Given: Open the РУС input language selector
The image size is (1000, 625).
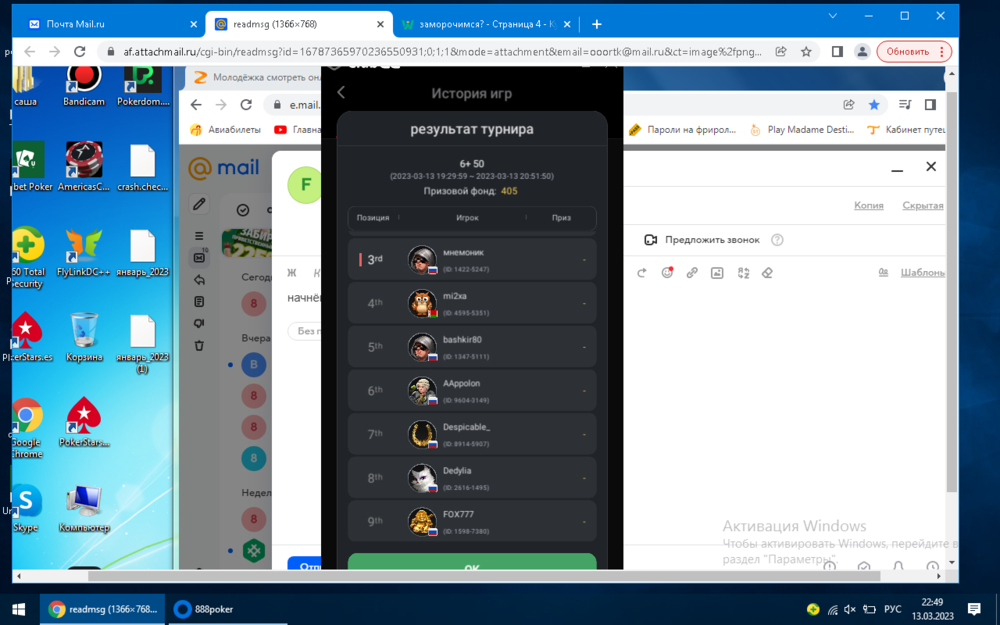Looking at the screenshot, I should [x=892, y=609].
